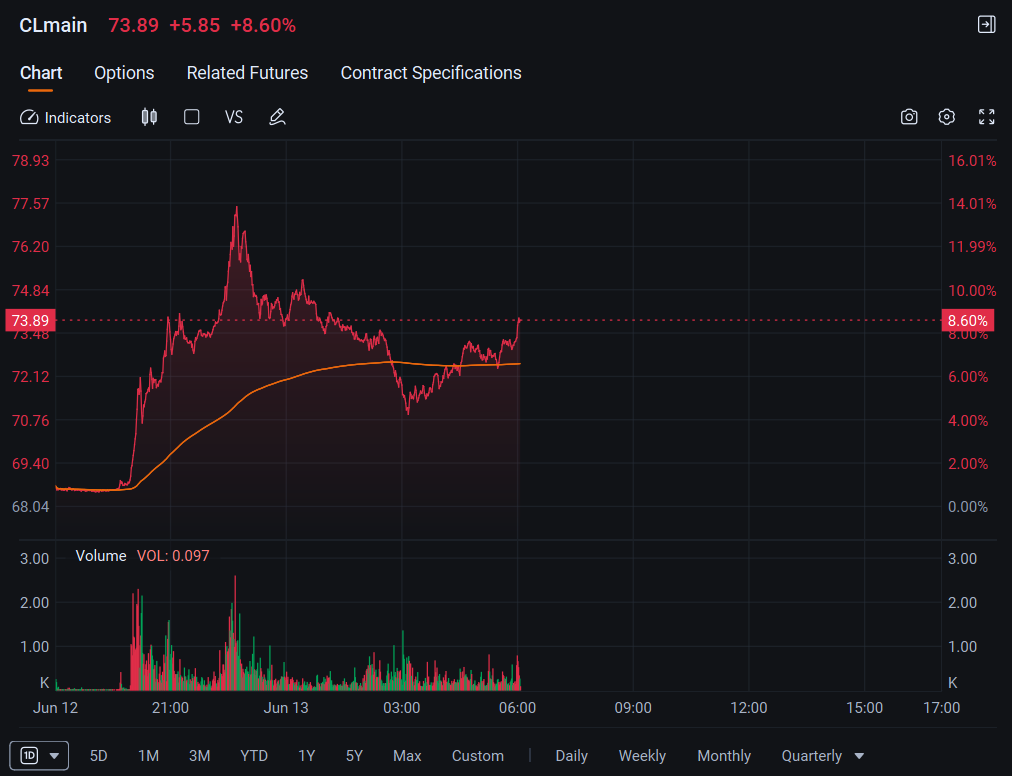Open the Indicators panel
The height and width of the screenshot is (776, 1012).
tap(65, 117)
